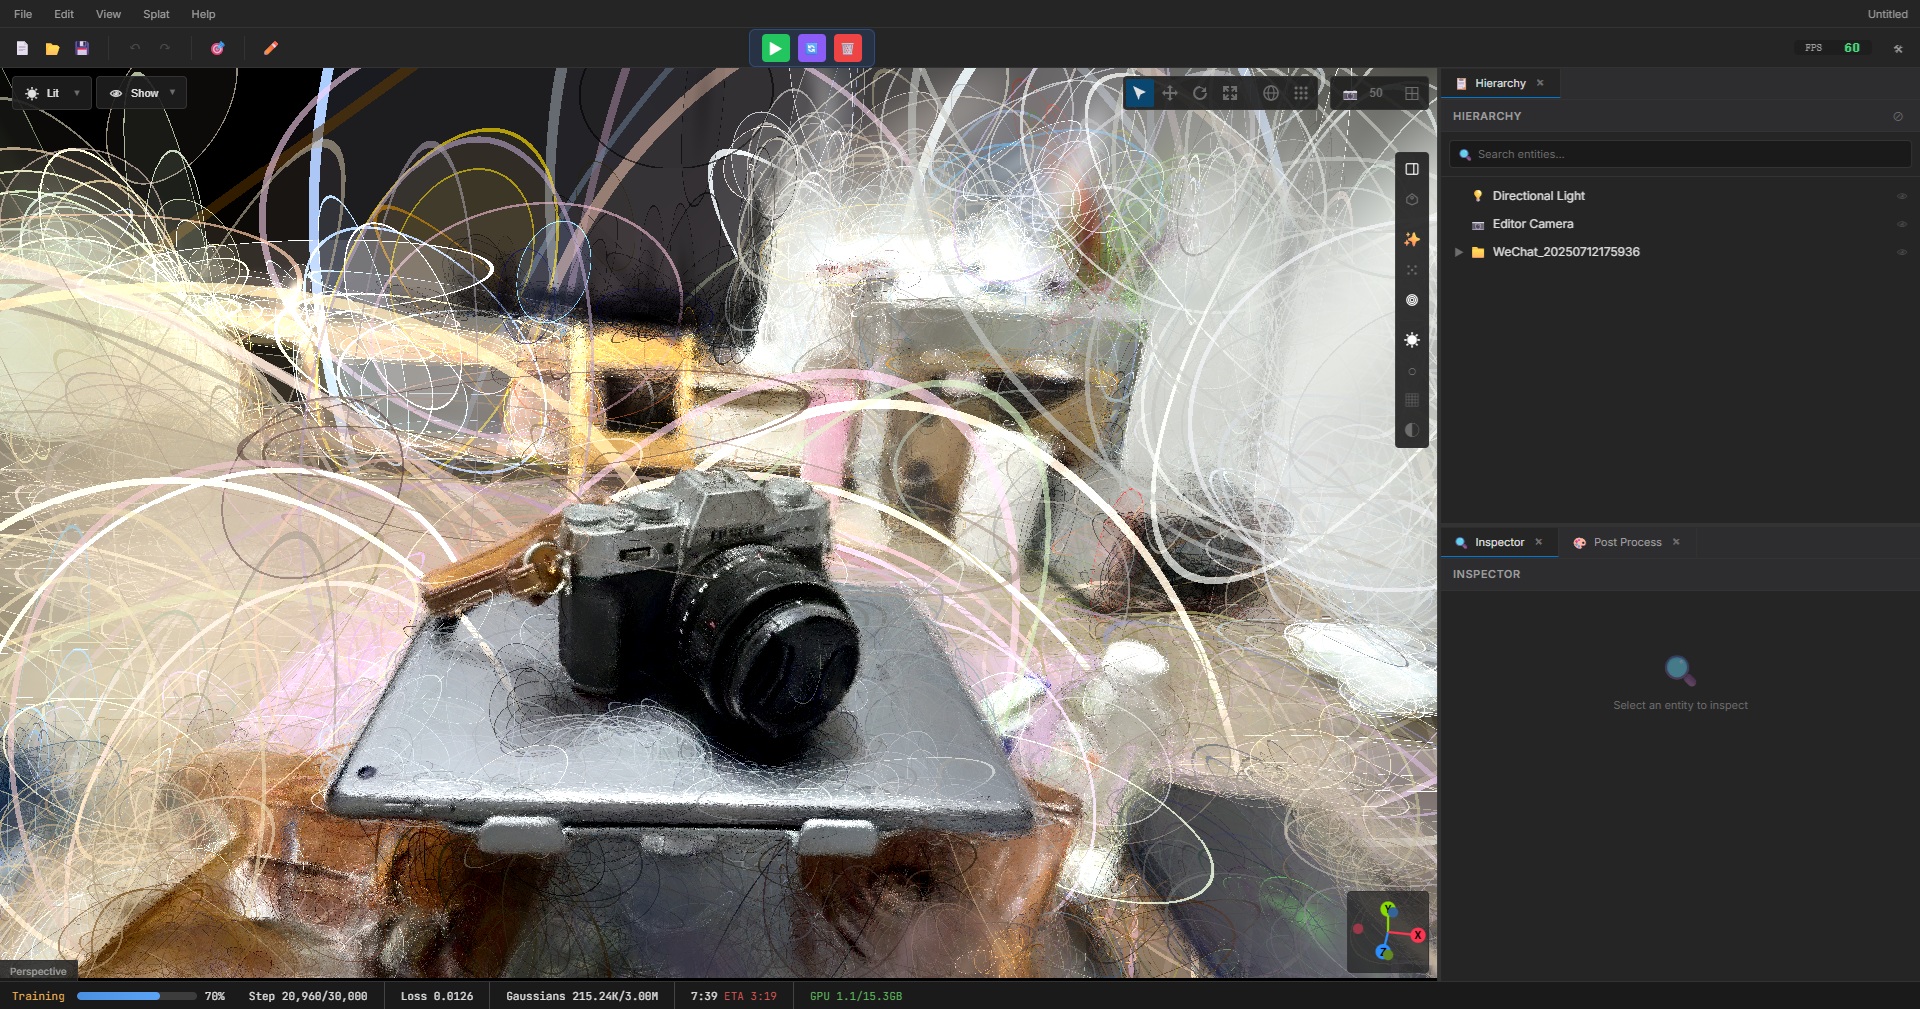The image size is (1920, 1009).
Task: Hide the Editor Camera in the Hierarchy
Action: point(1901,224)
